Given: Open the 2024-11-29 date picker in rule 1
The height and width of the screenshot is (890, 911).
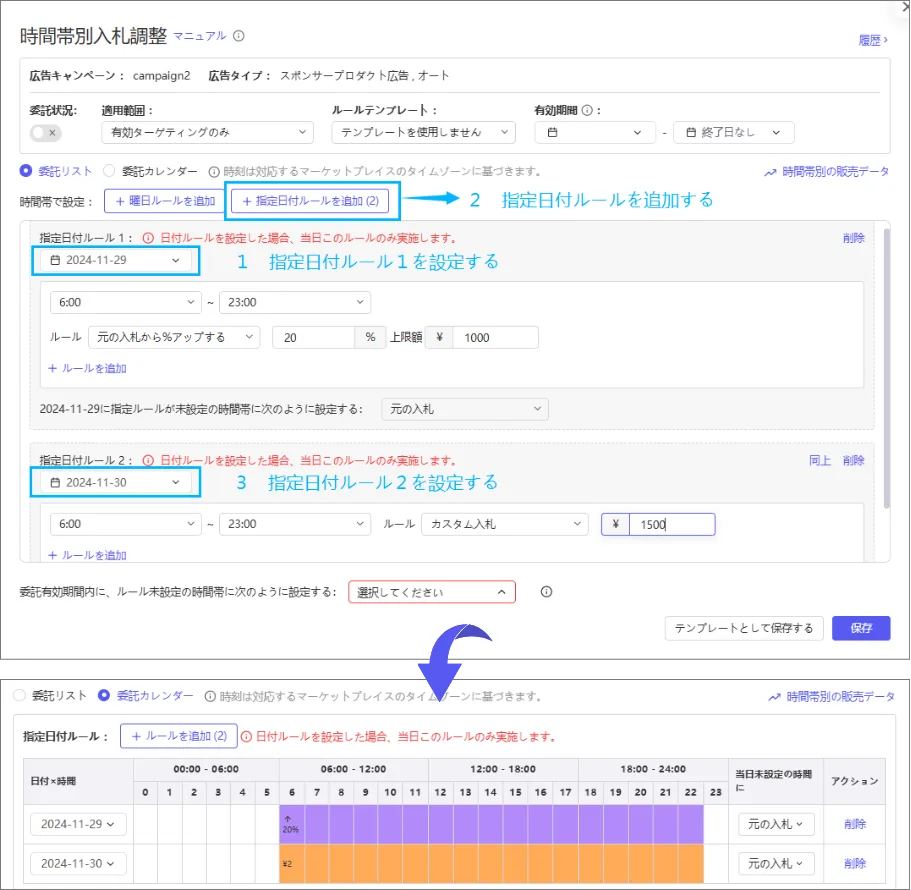Looking at the screenshot, I should pyautogui.click(x=115, y=260).
